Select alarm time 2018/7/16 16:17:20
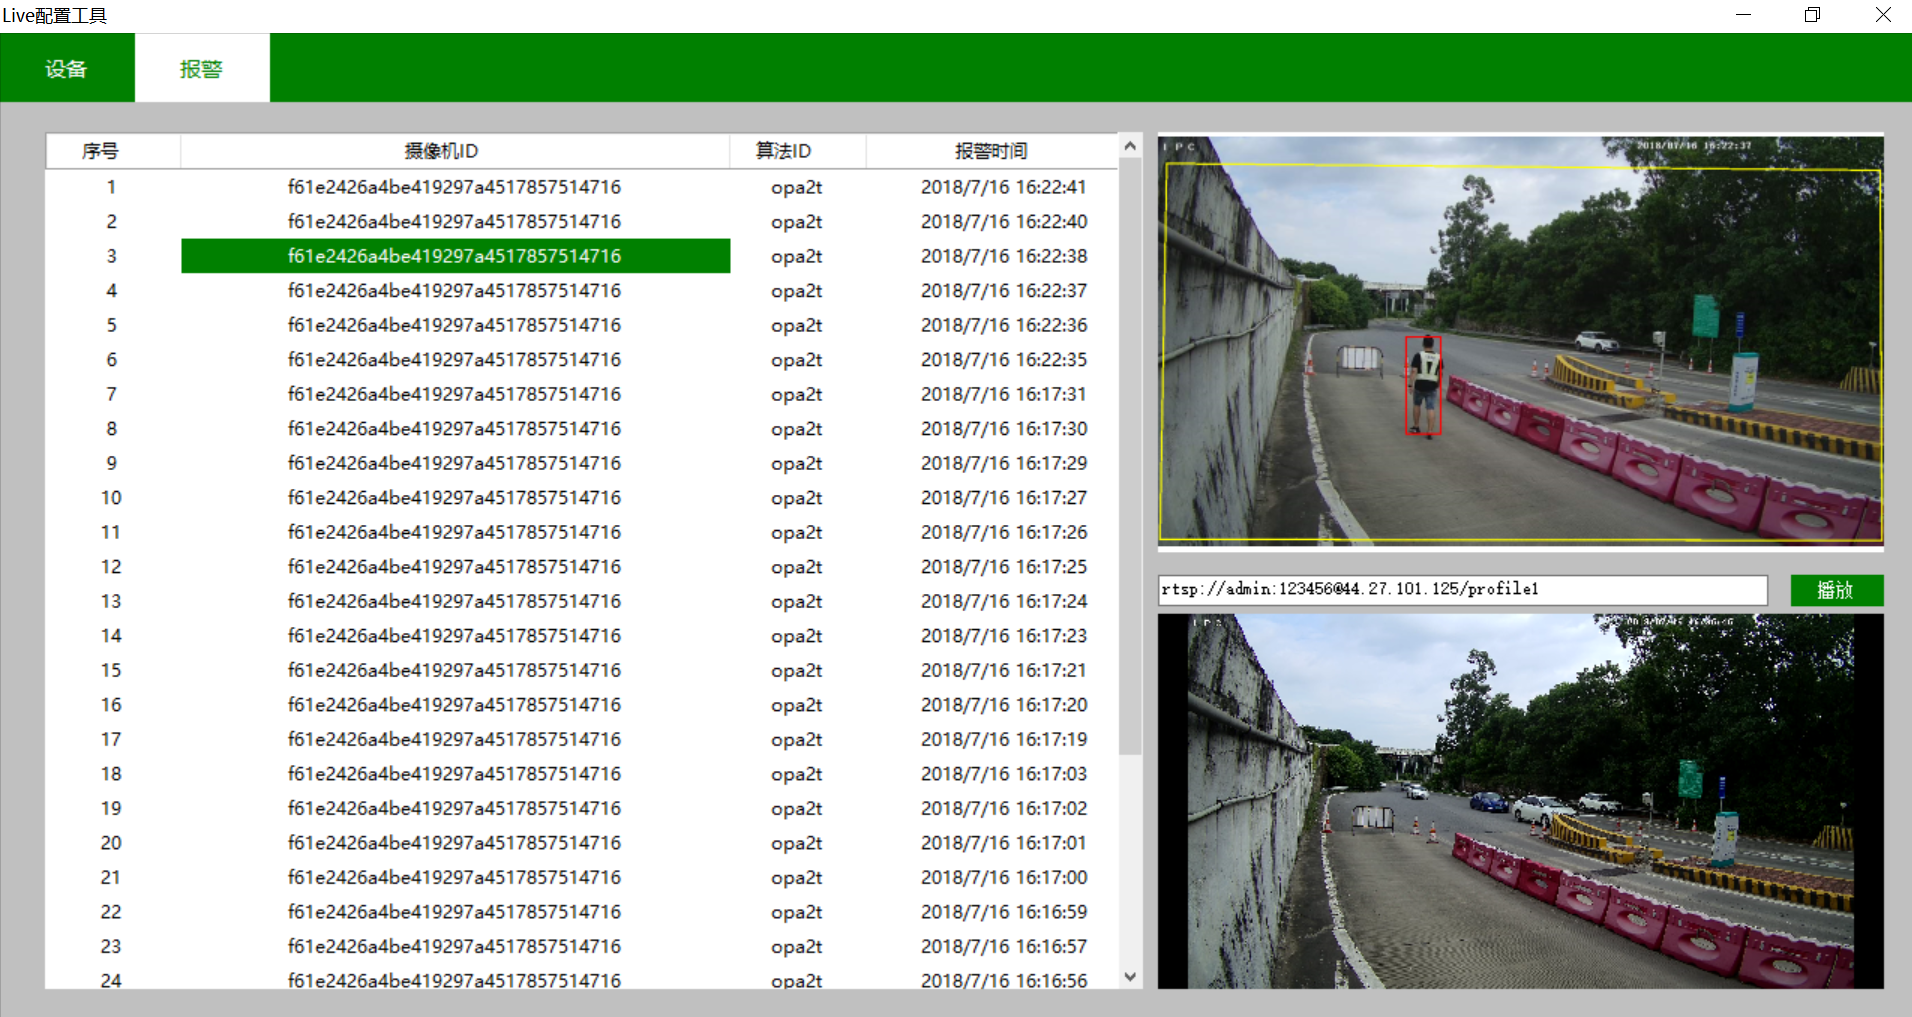Viewport: 1912px width, 1017px height. tap(1004, 705)
